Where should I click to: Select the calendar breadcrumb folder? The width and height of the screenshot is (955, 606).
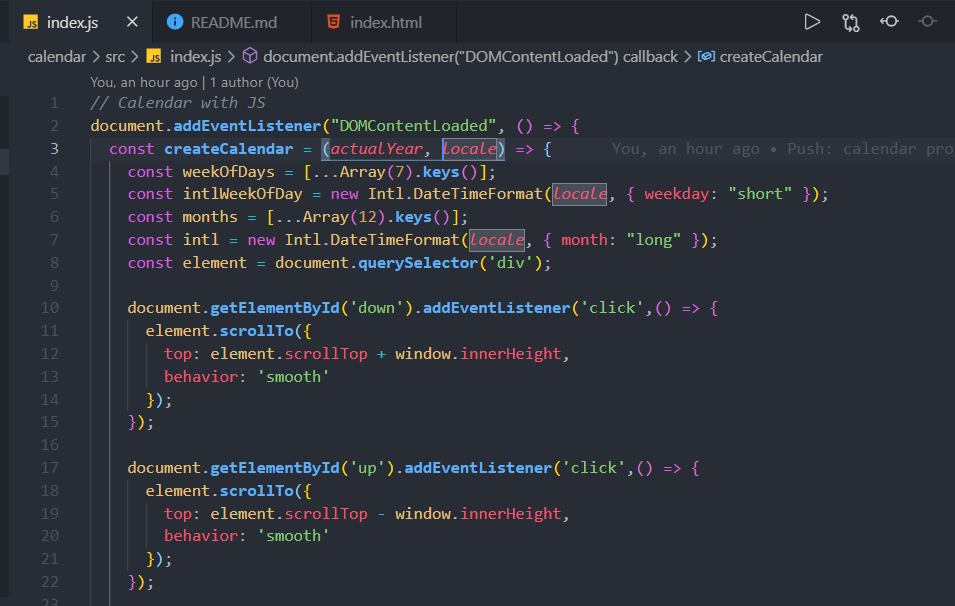pos(57,57)
